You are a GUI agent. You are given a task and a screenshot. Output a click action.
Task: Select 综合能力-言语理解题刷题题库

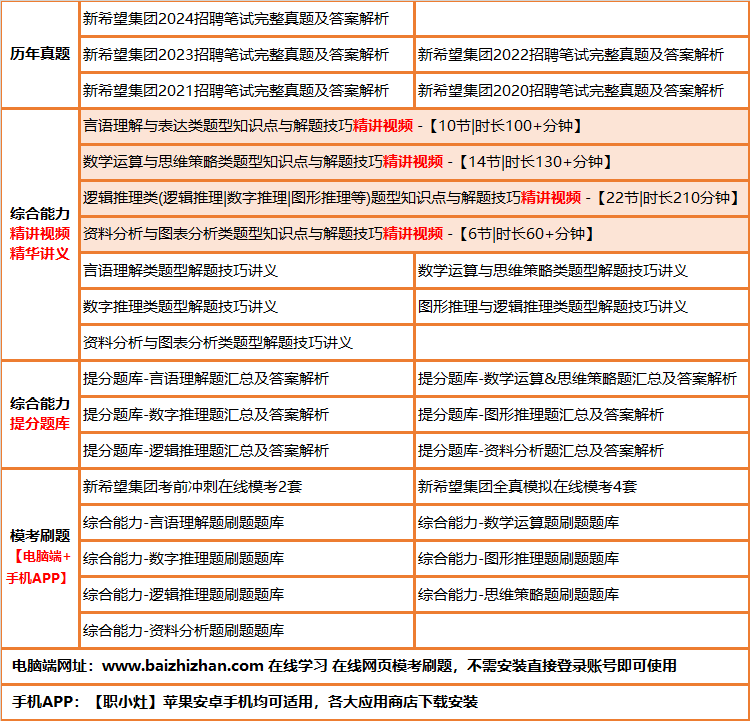tap(246, 522)
